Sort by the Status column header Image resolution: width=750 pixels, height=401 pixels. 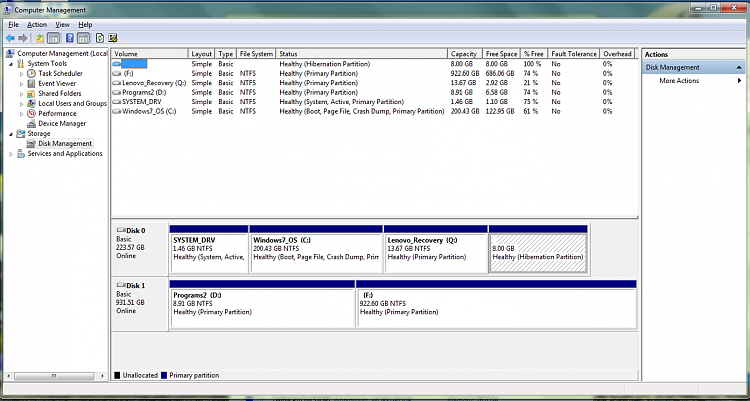362,54
